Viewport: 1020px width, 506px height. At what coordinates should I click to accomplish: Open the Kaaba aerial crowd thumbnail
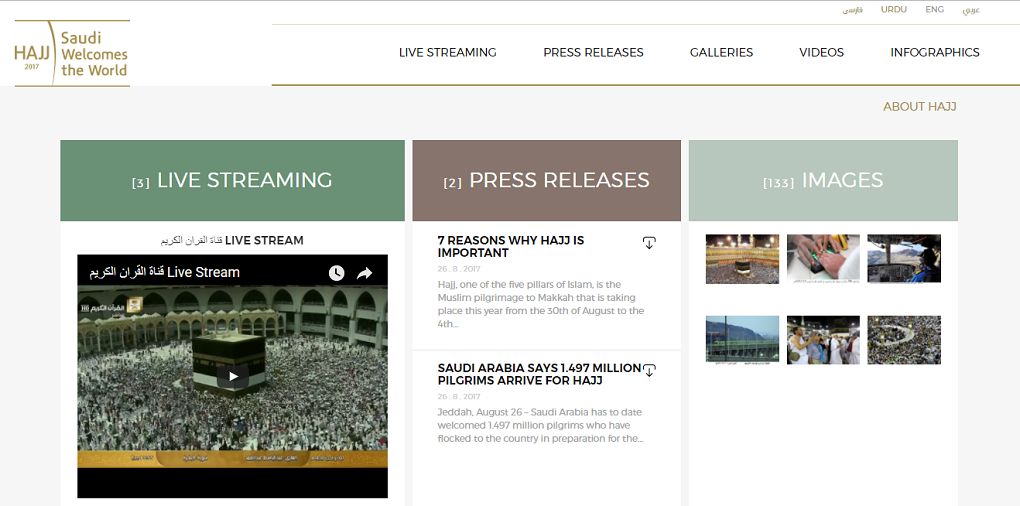tap(742, 259)
